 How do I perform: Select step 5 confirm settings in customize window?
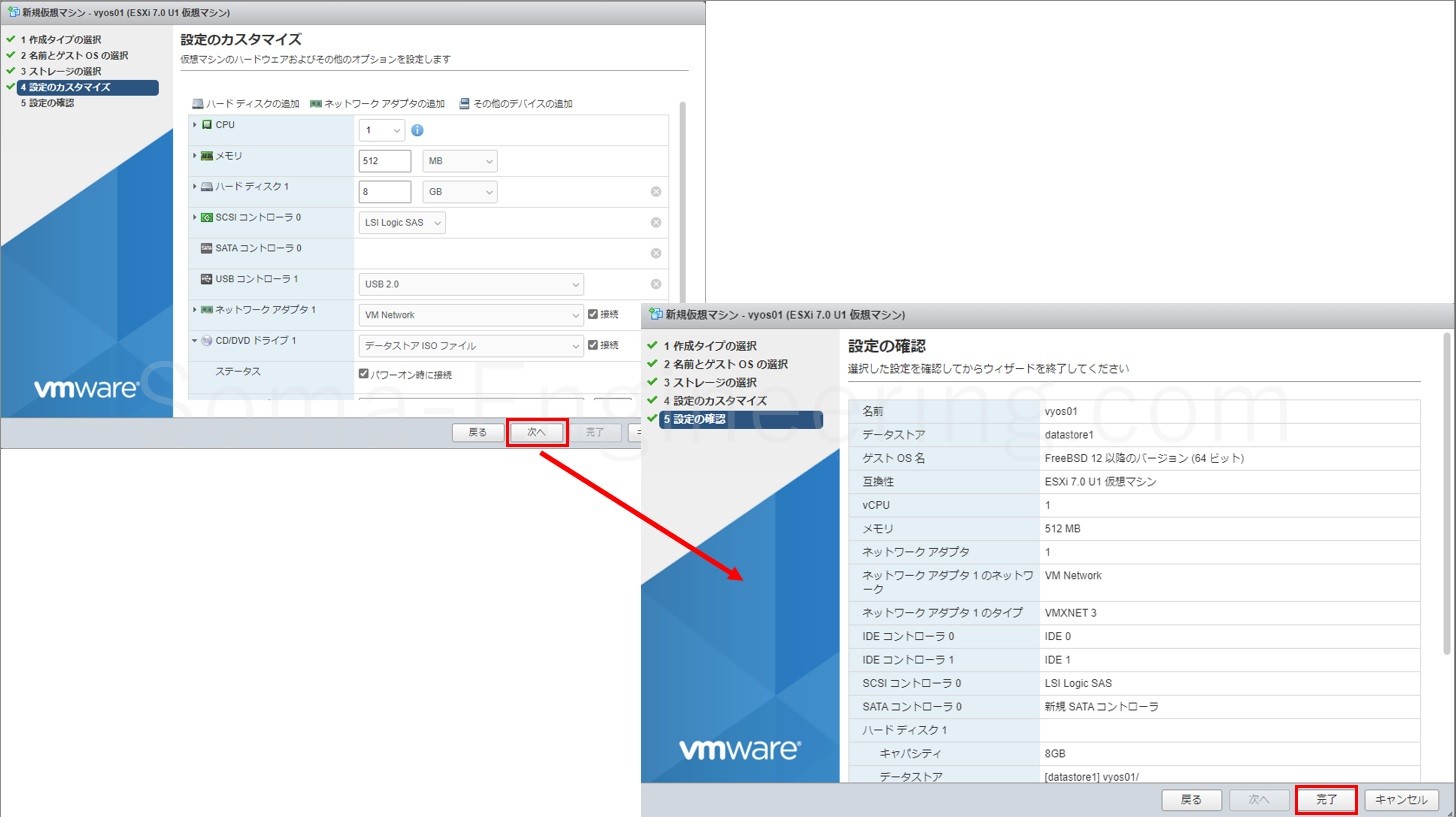click(x=47, y=103)
